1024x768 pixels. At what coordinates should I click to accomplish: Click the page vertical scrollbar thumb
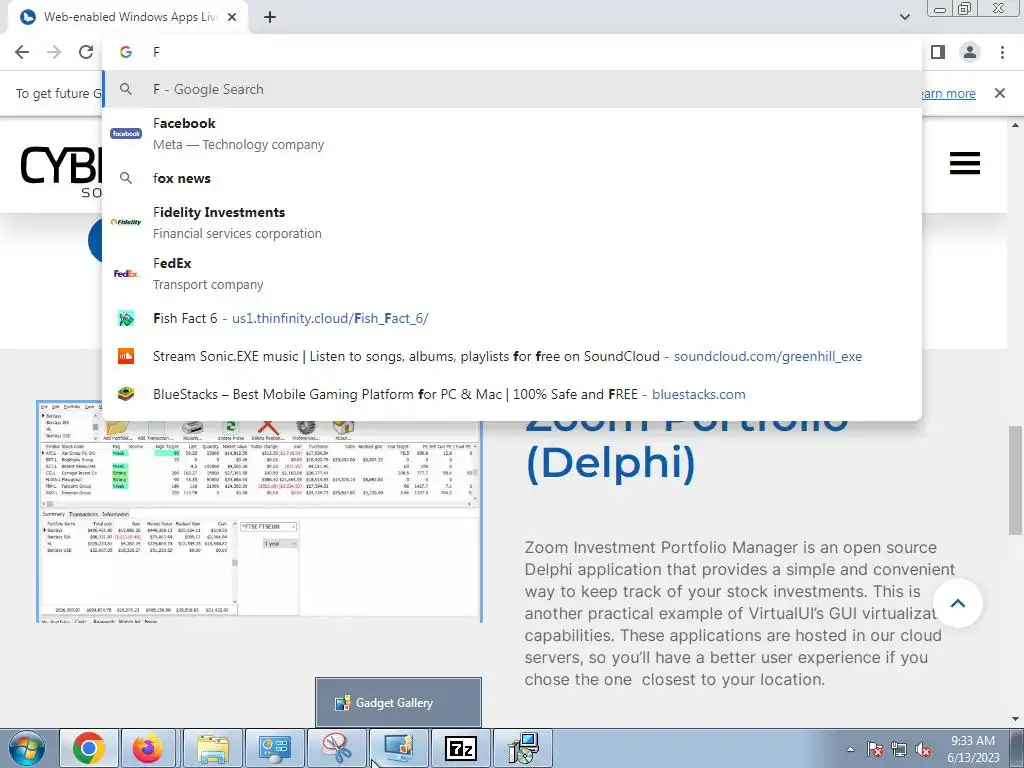coord(1016,479)
